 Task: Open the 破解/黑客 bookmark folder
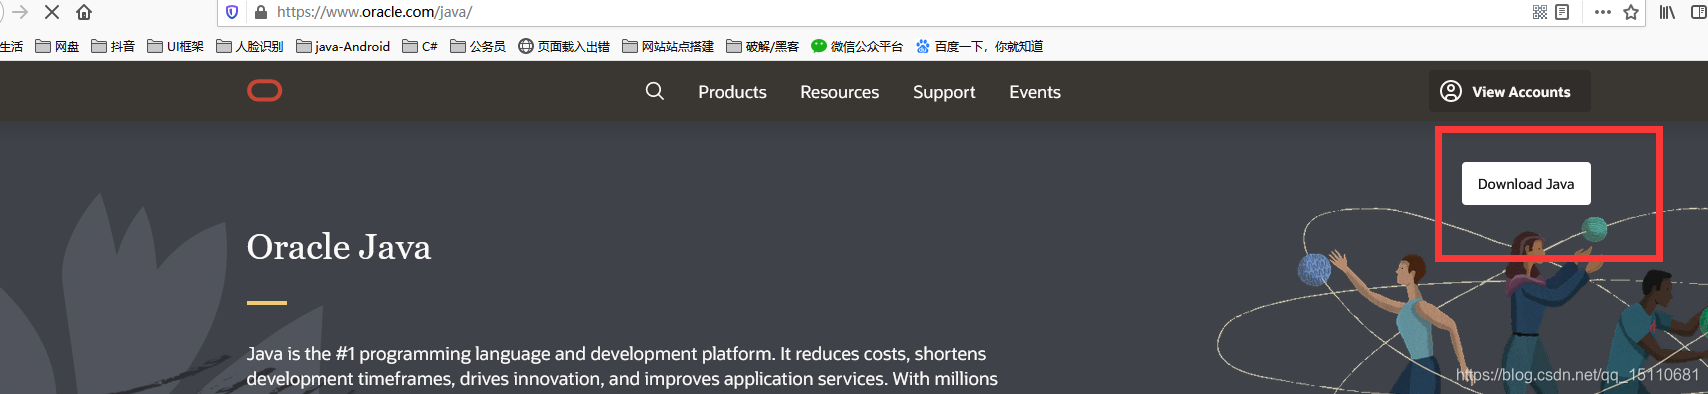762,46
